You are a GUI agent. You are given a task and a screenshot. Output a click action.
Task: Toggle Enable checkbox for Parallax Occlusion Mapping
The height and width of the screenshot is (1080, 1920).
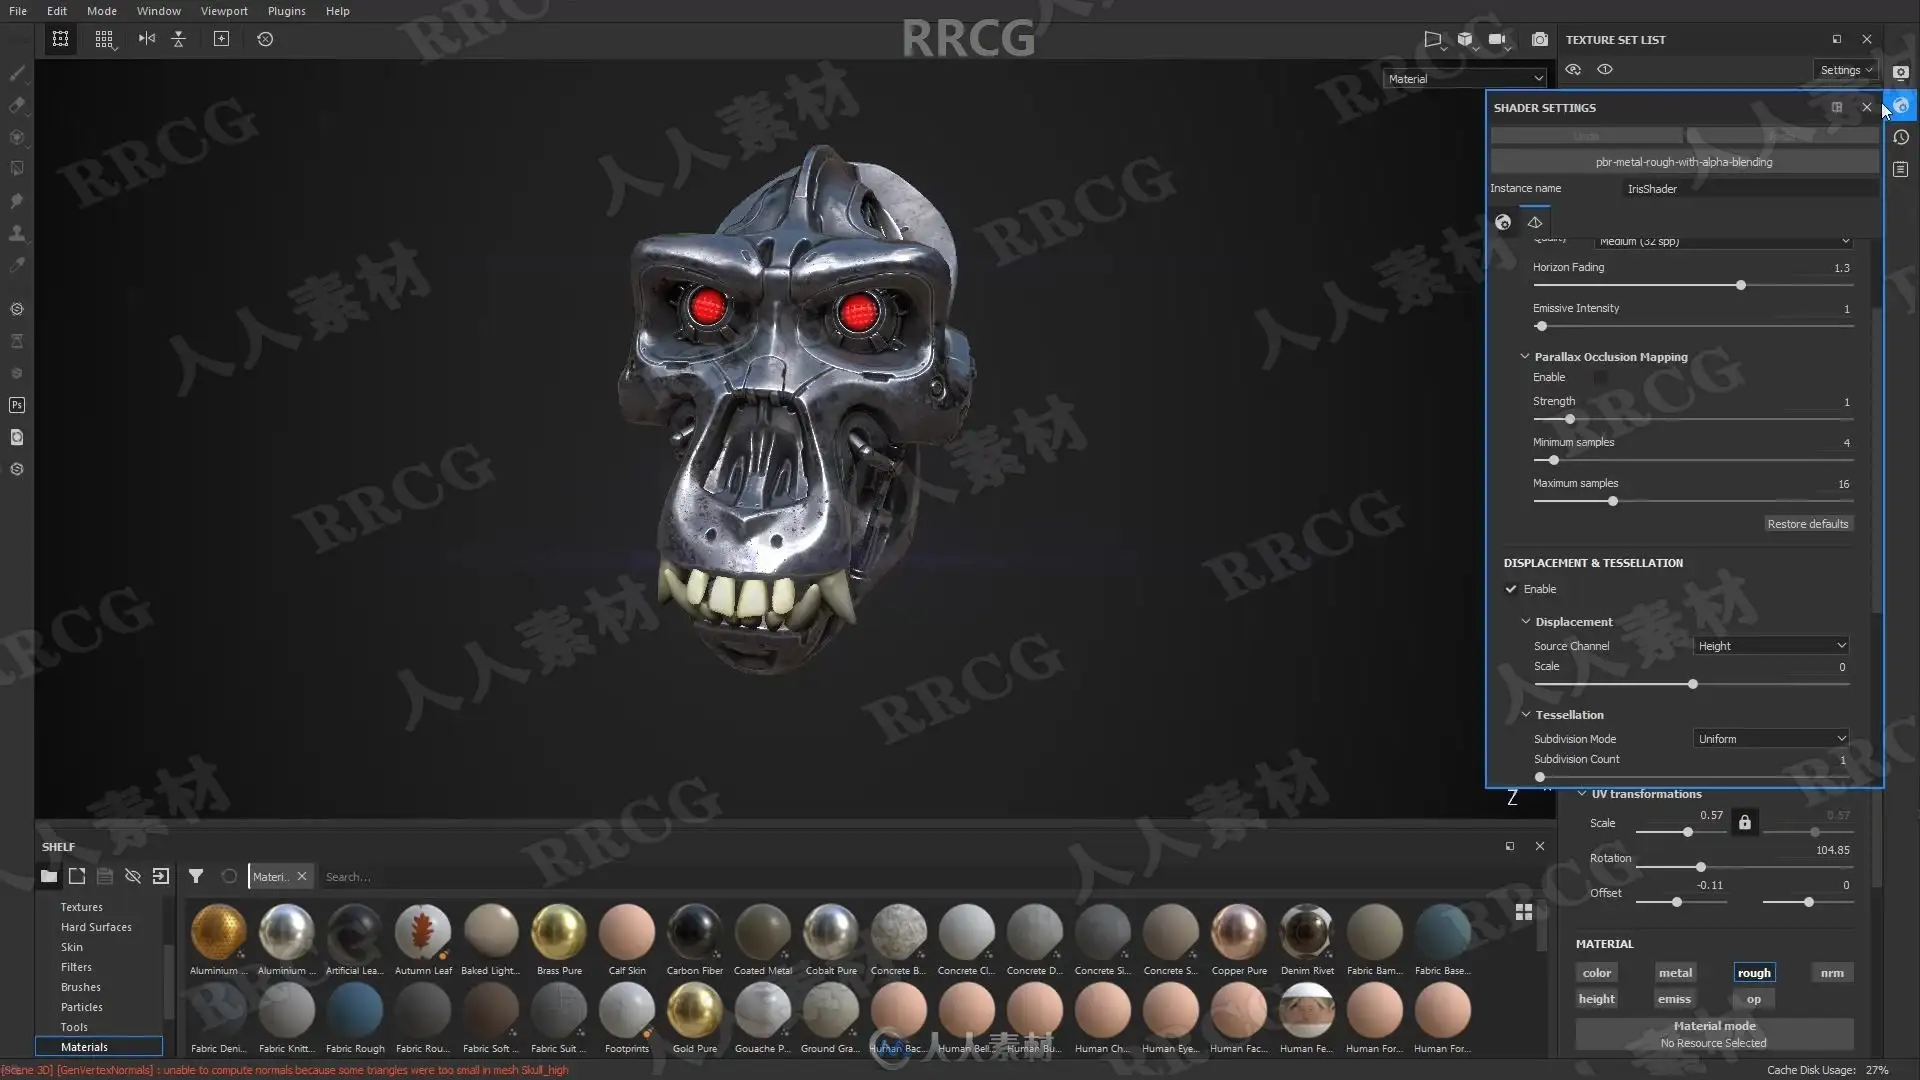tap(1601, 377)
